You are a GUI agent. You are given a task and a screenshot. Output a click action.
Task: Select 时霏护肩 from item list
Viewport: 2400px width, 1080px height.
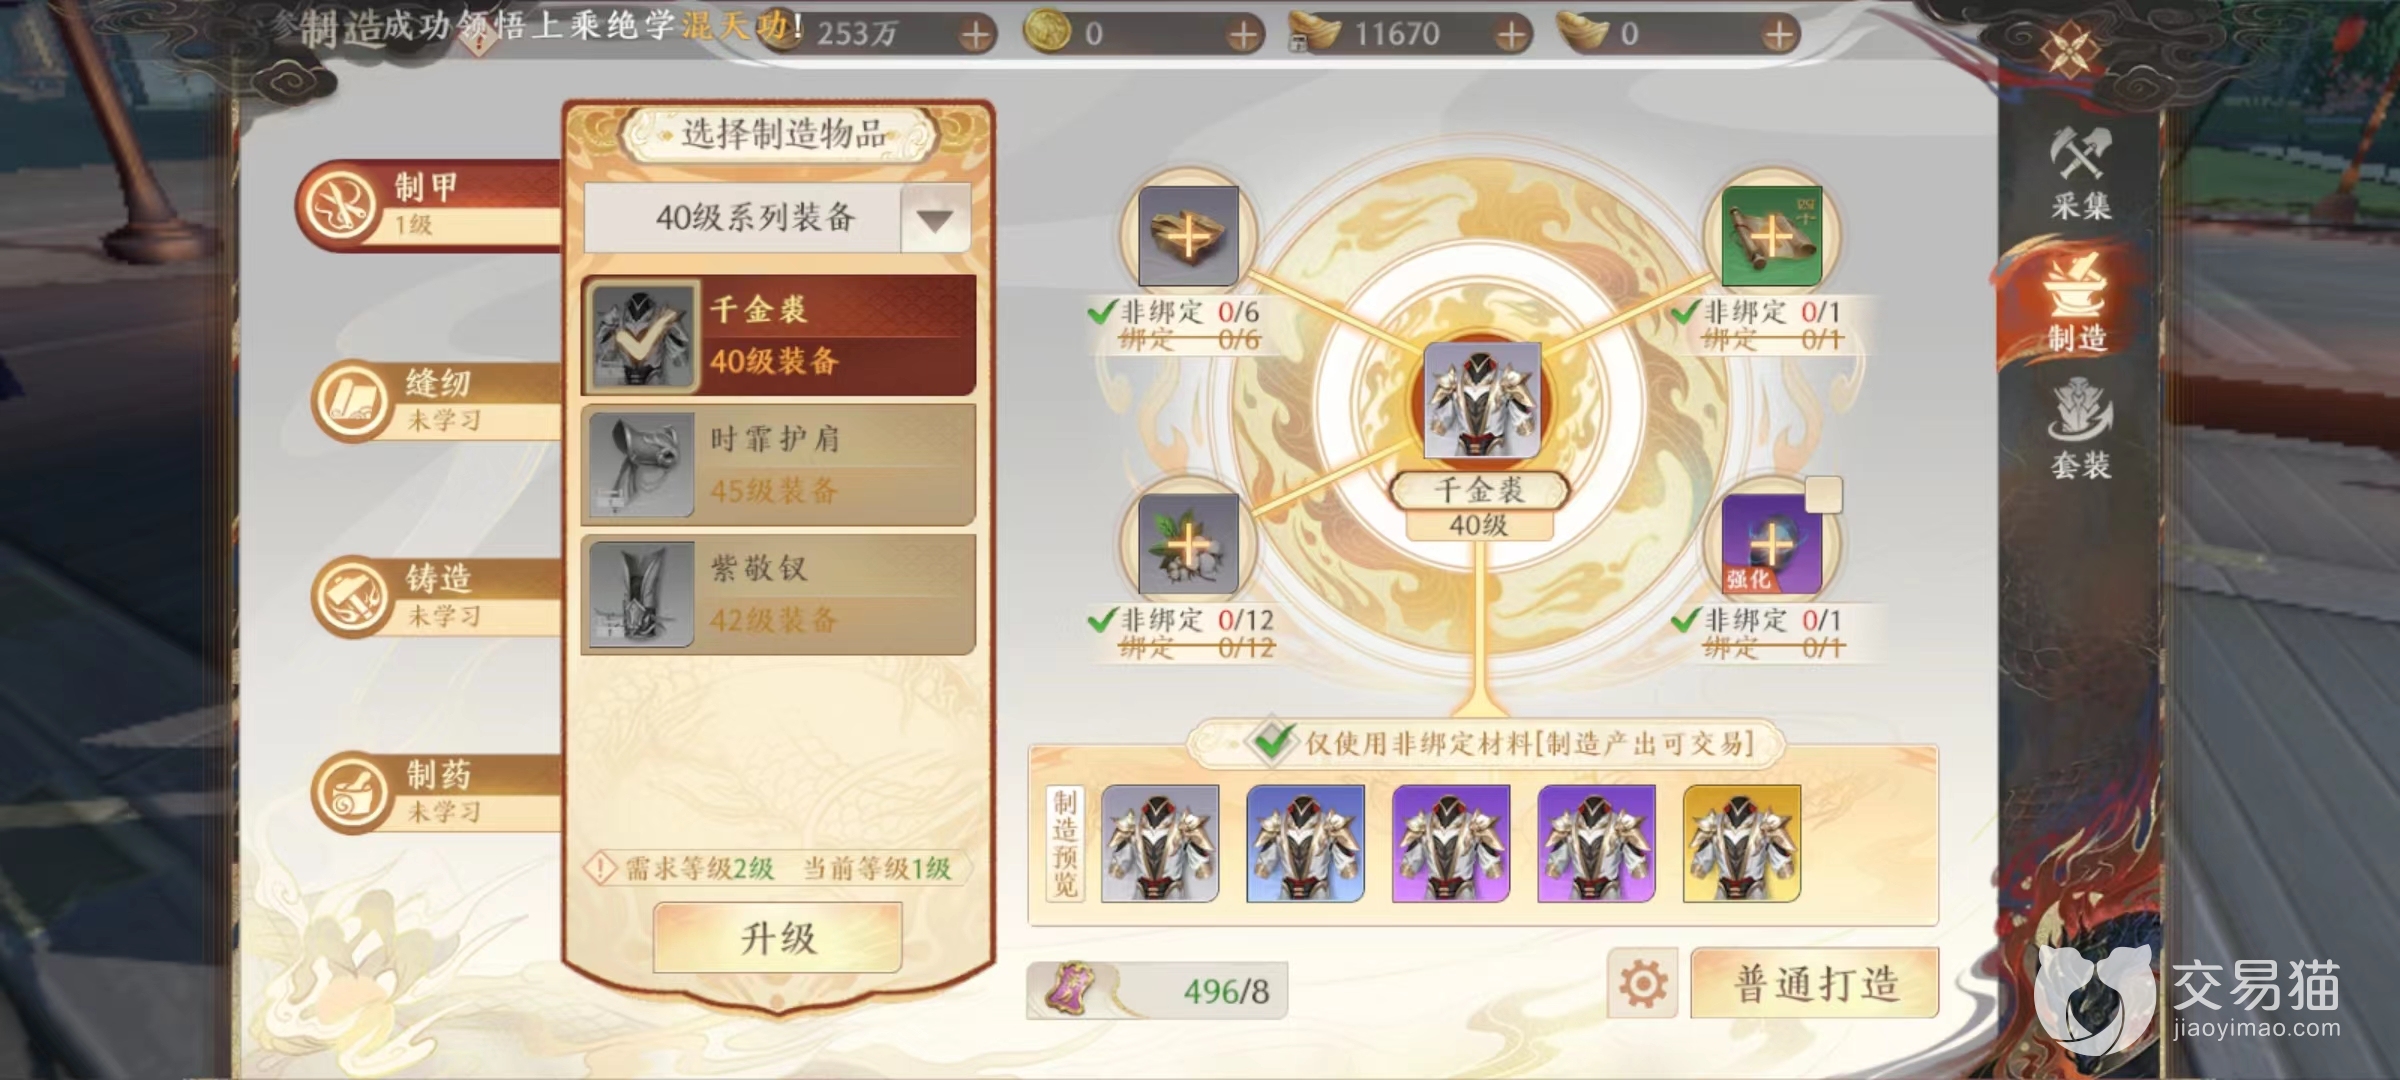778,465
